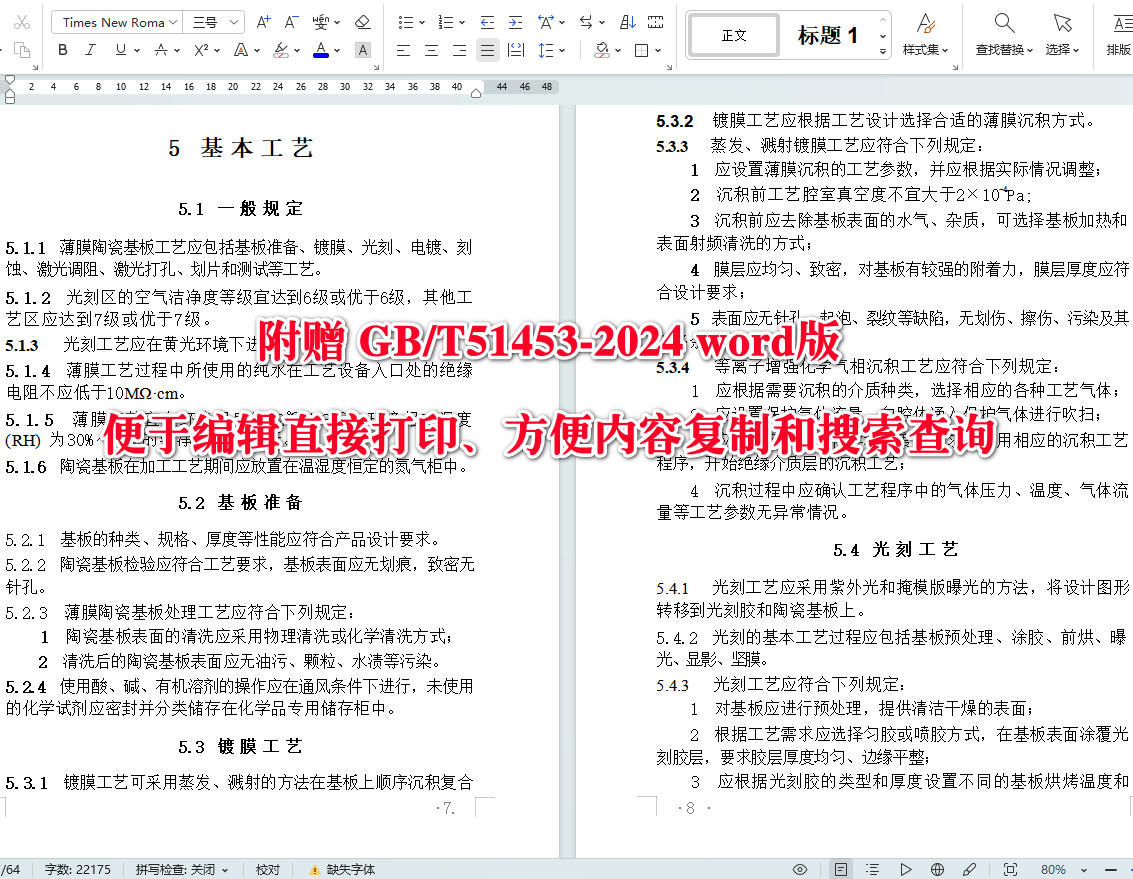Activate the decrease indent icon
The image size is (1133, 879).
487,21
